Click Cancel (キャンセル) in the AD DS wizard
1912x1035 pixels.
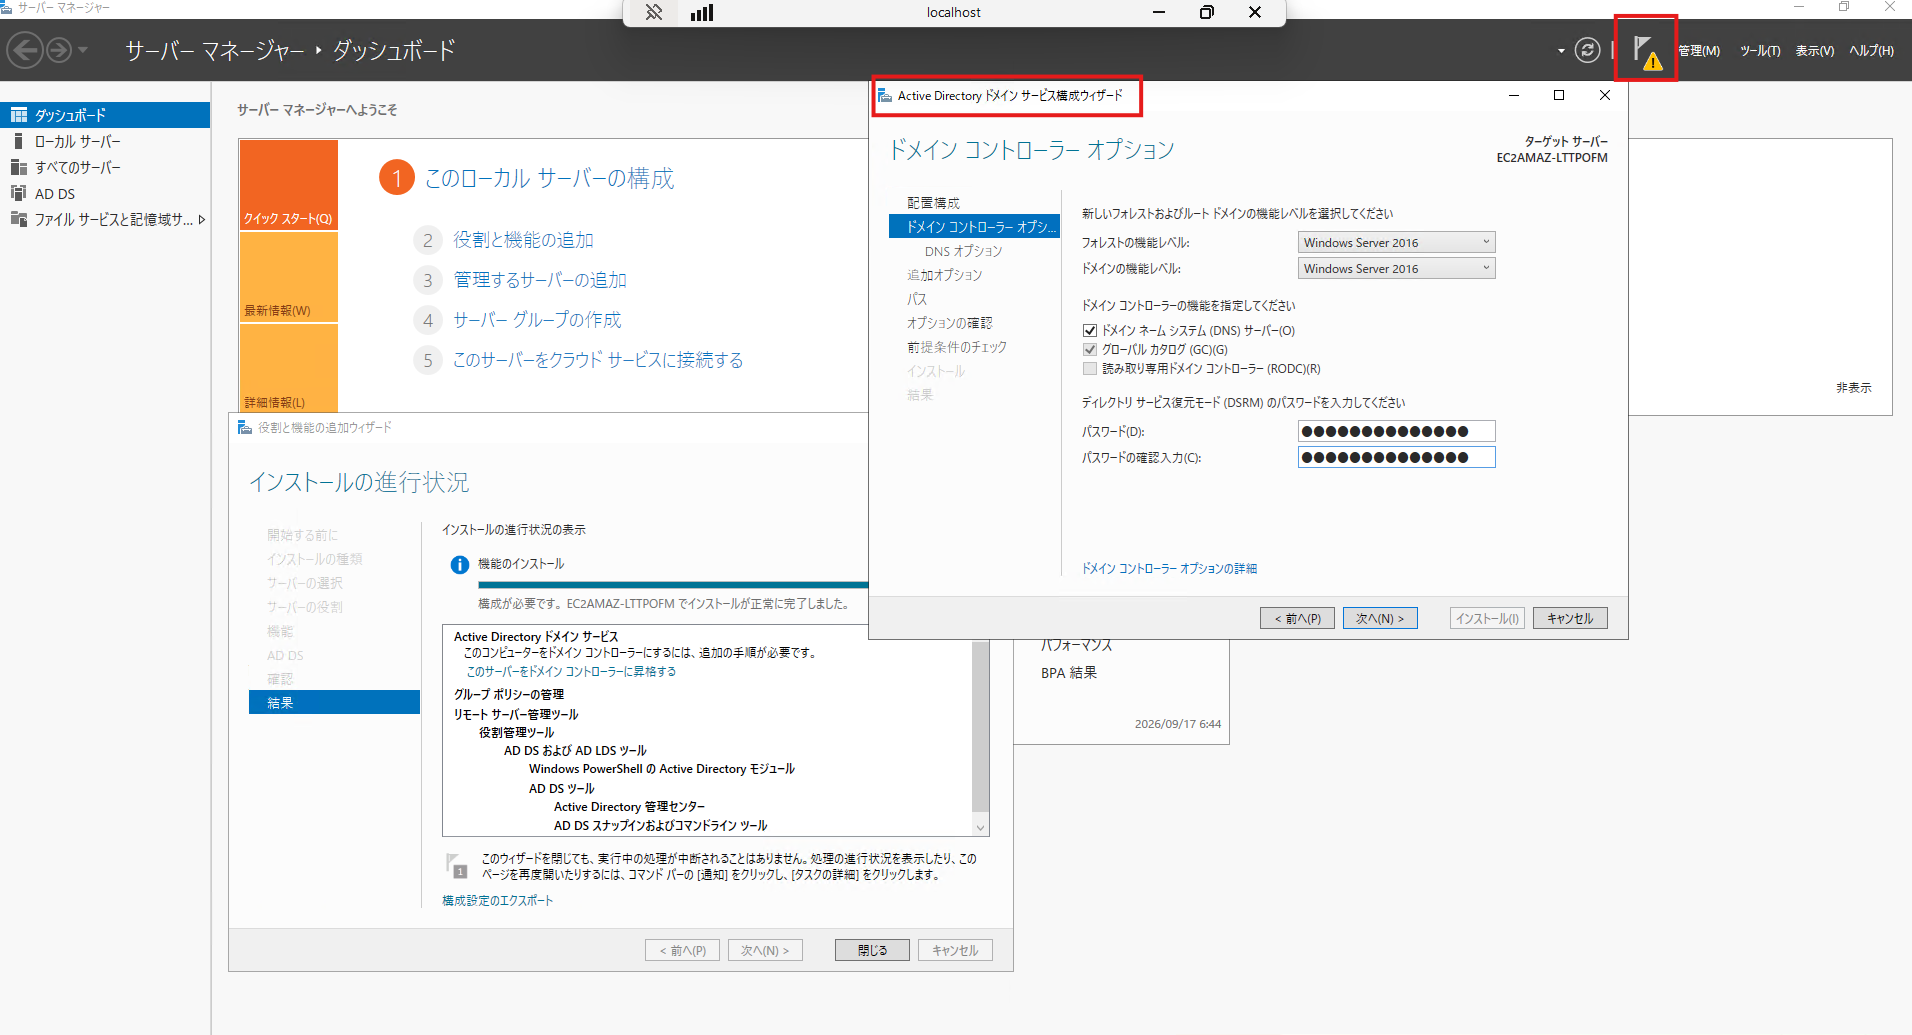(x=1570, y=619)
